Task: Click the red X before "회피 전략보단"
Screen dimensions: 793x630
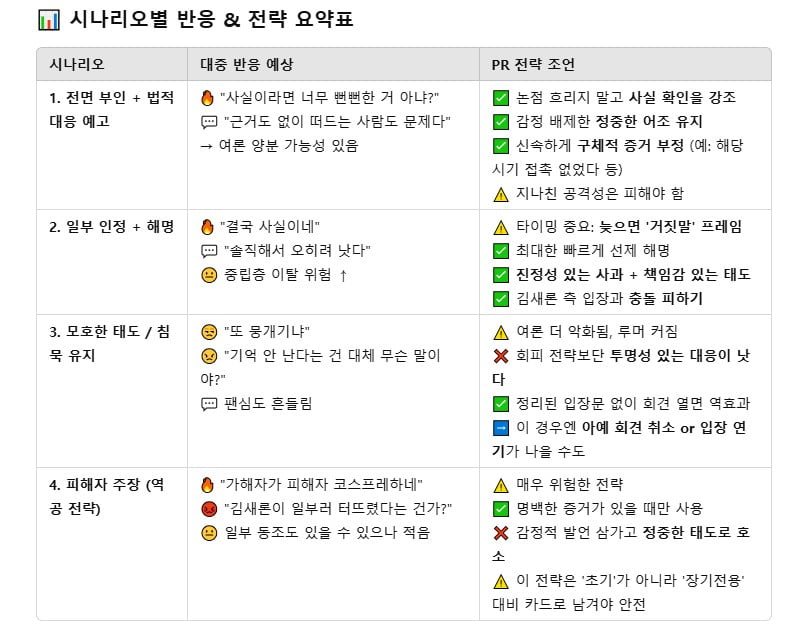Action: [x=500, y=356]
